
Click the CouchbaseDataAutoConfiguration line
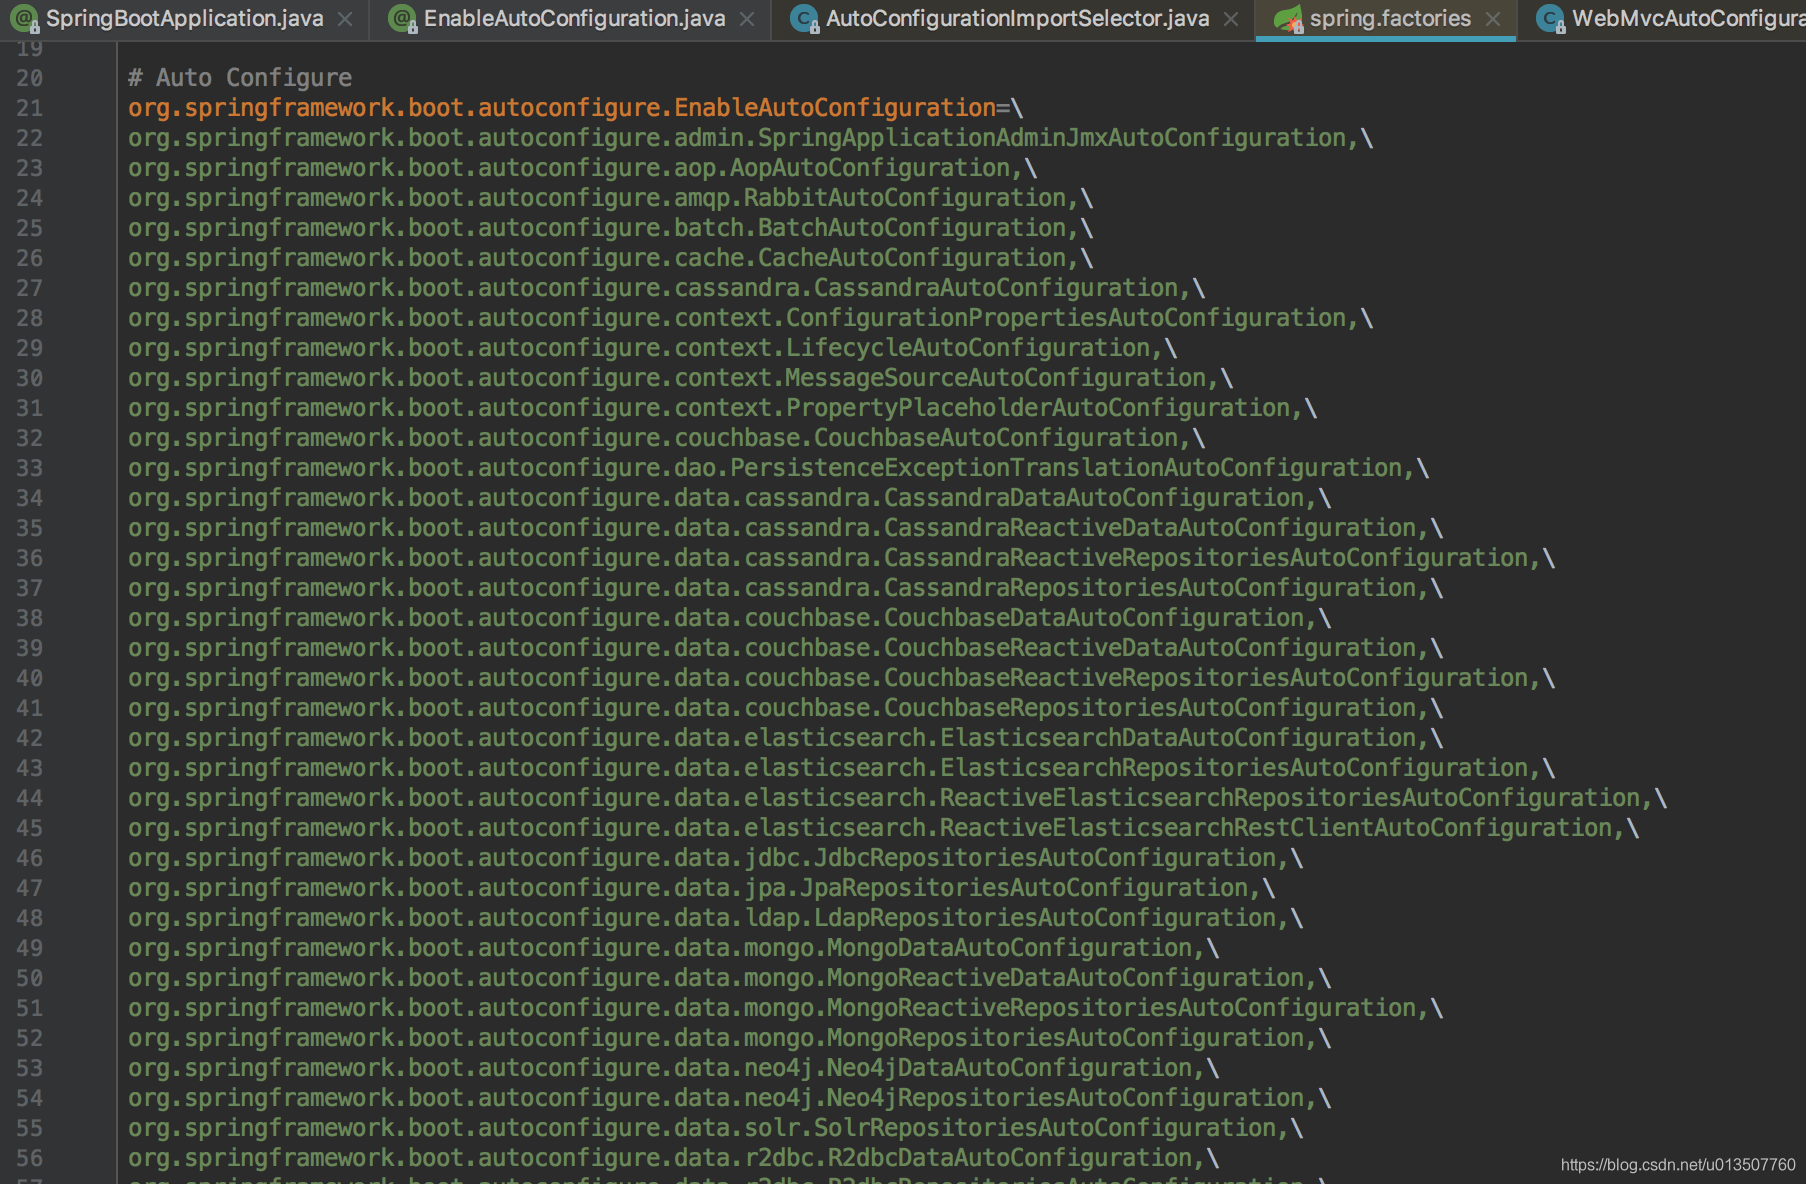click(729, 618)
